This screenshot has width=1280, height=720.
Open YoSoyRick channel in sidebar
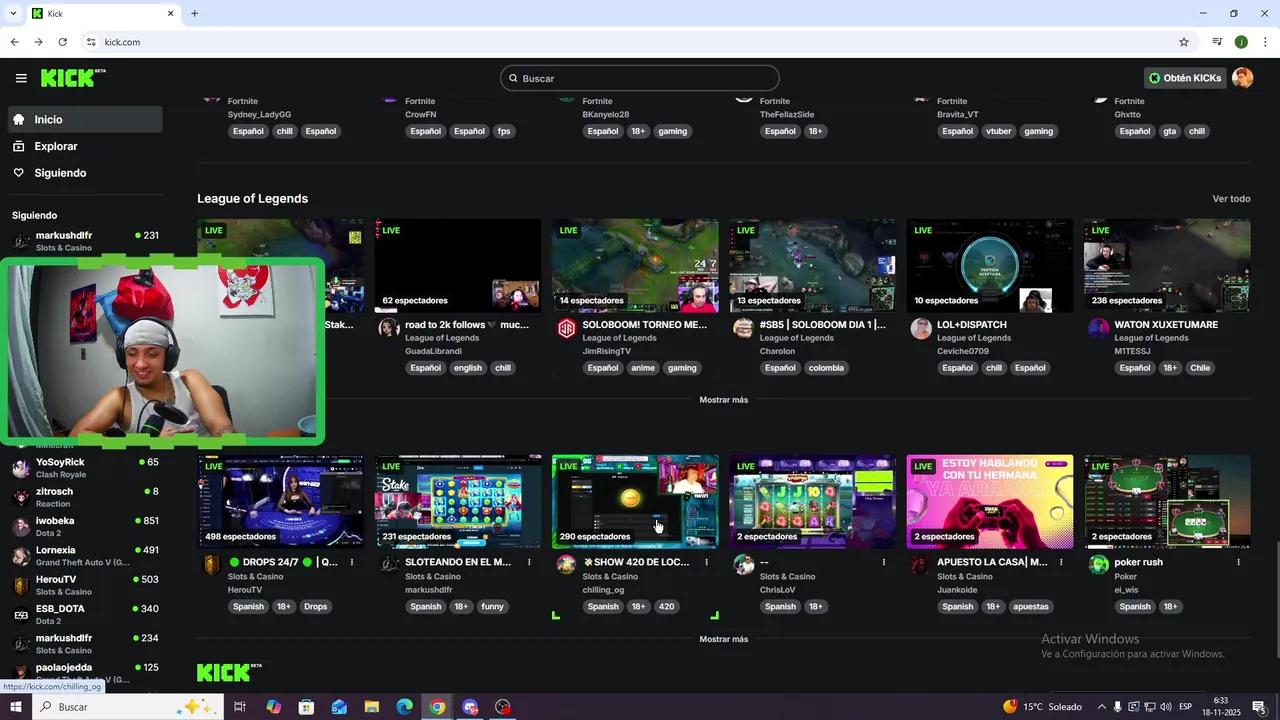coord(85,468)
